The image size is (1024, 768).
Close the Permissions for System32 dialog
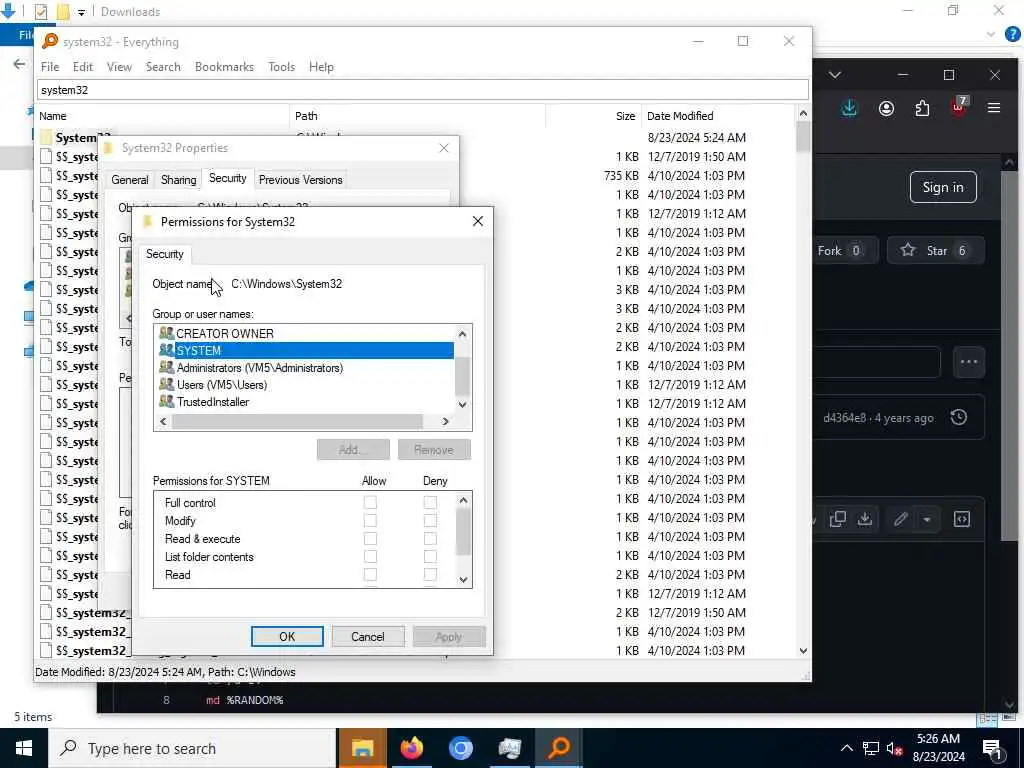[478, 221]
